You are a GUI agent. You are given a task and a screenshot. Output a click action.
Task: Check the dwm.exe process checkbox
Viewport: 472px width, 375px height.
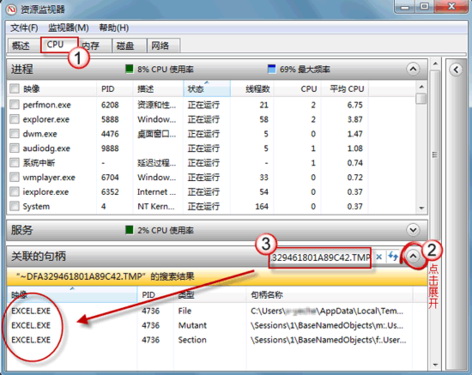pyautogui.click(x=14, y=134)
